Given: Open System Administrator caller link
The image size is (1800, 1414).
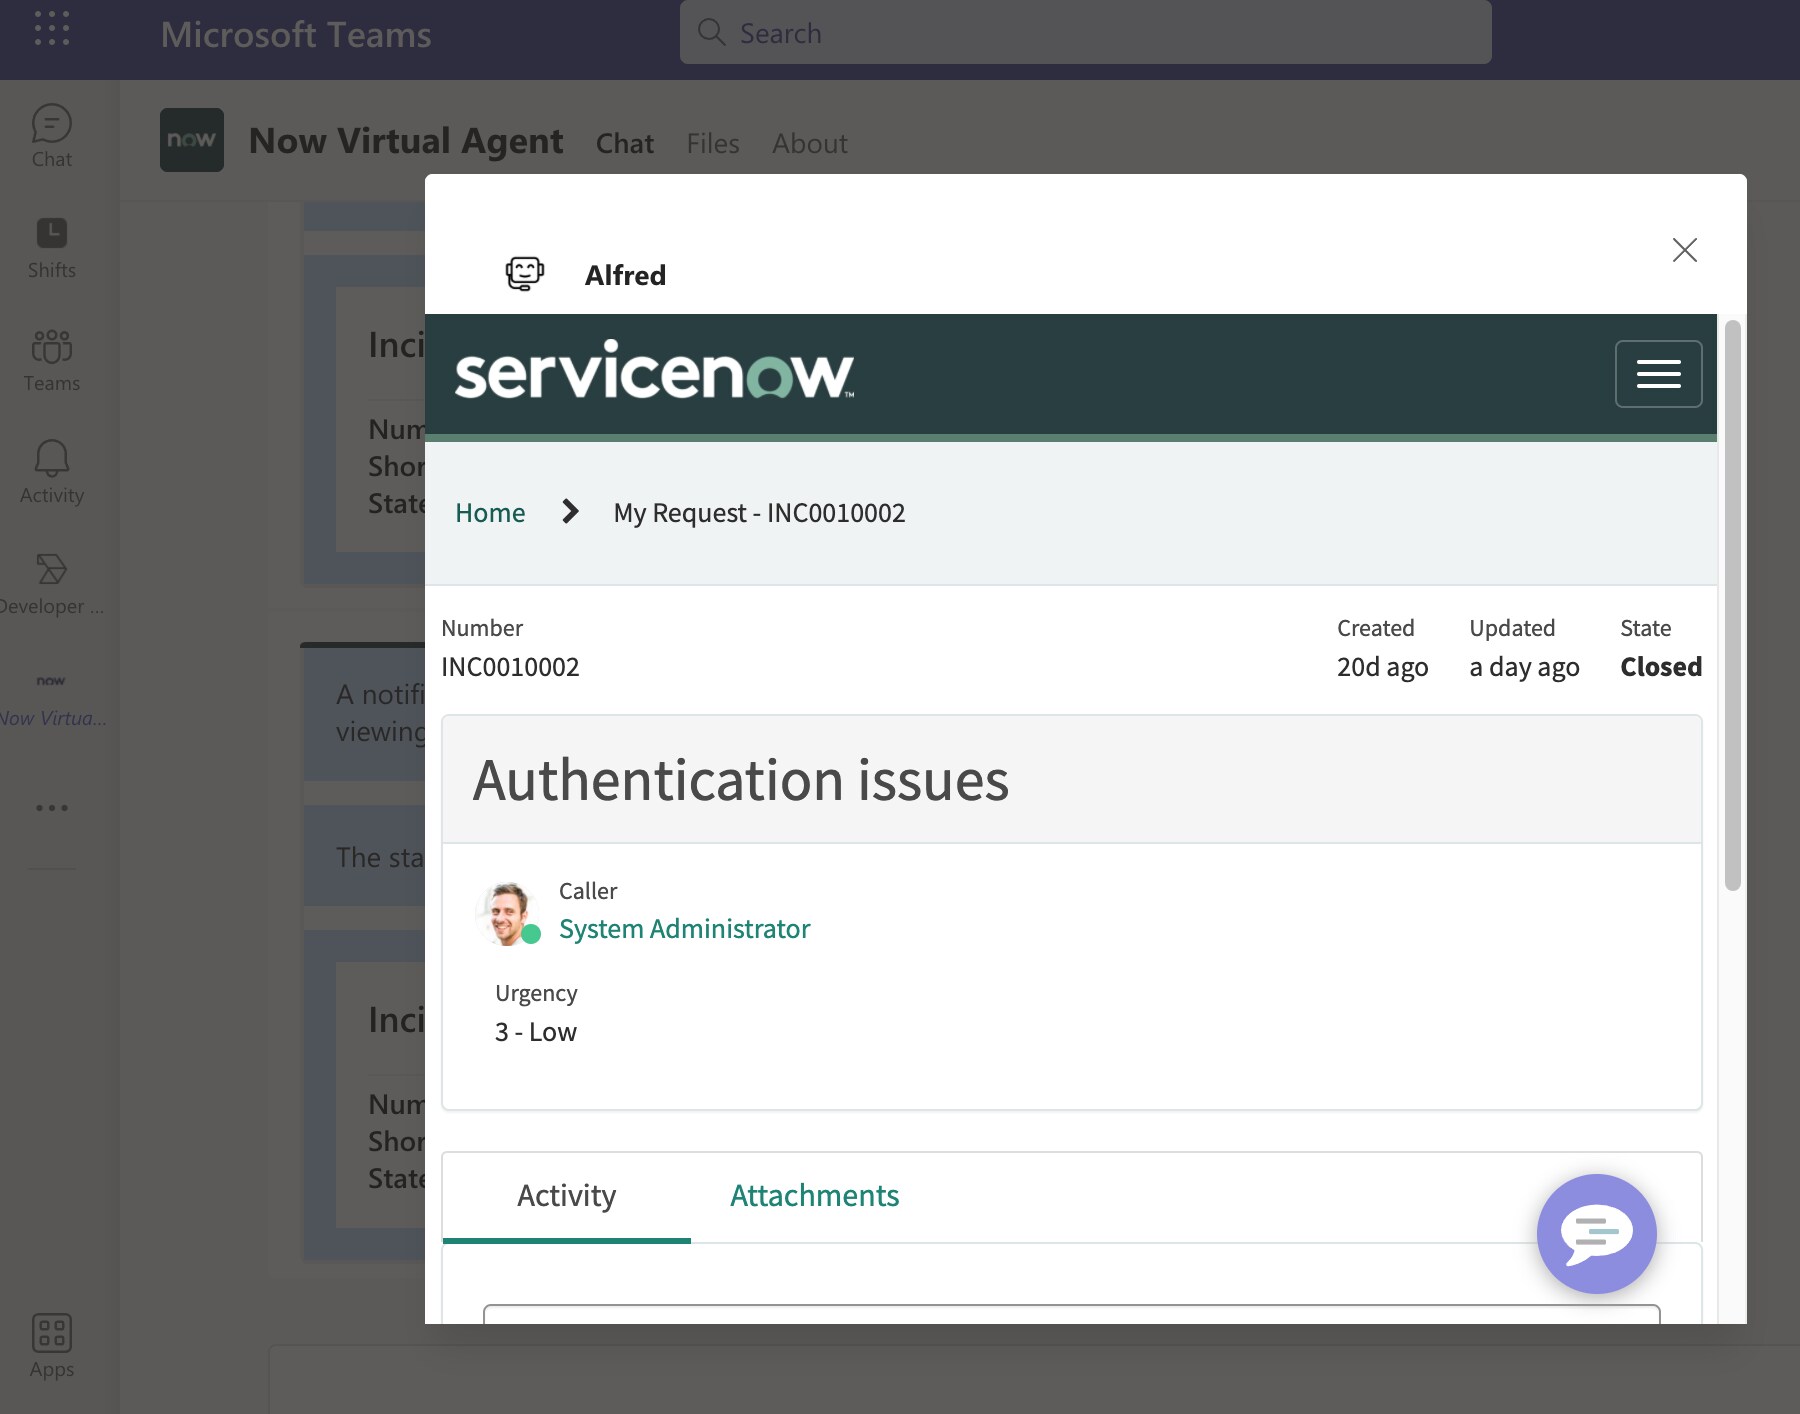Looking at the screenshot, I should pyautogui.click(x=684, y=929).
